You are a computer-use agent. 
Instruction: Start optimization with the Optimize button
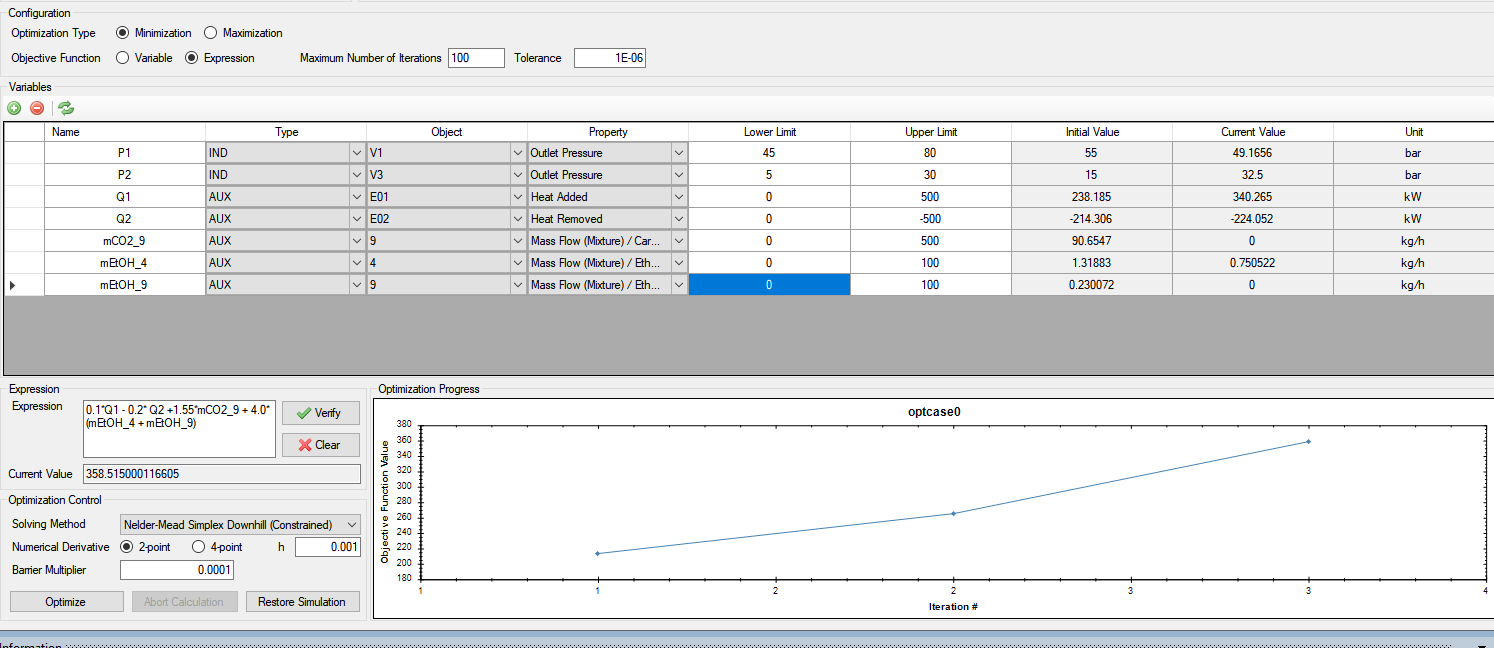[66, 601]
